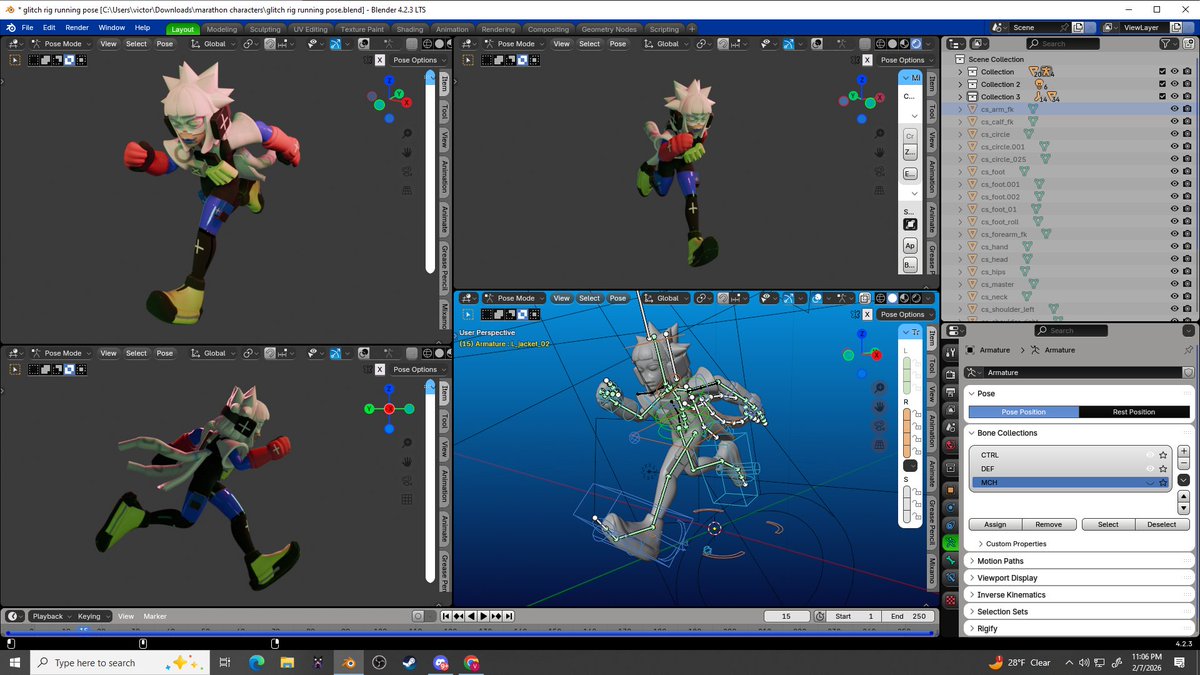
Task: Pin the Armature properties context
Action: pyautogui.click(x=1188, y=350)
